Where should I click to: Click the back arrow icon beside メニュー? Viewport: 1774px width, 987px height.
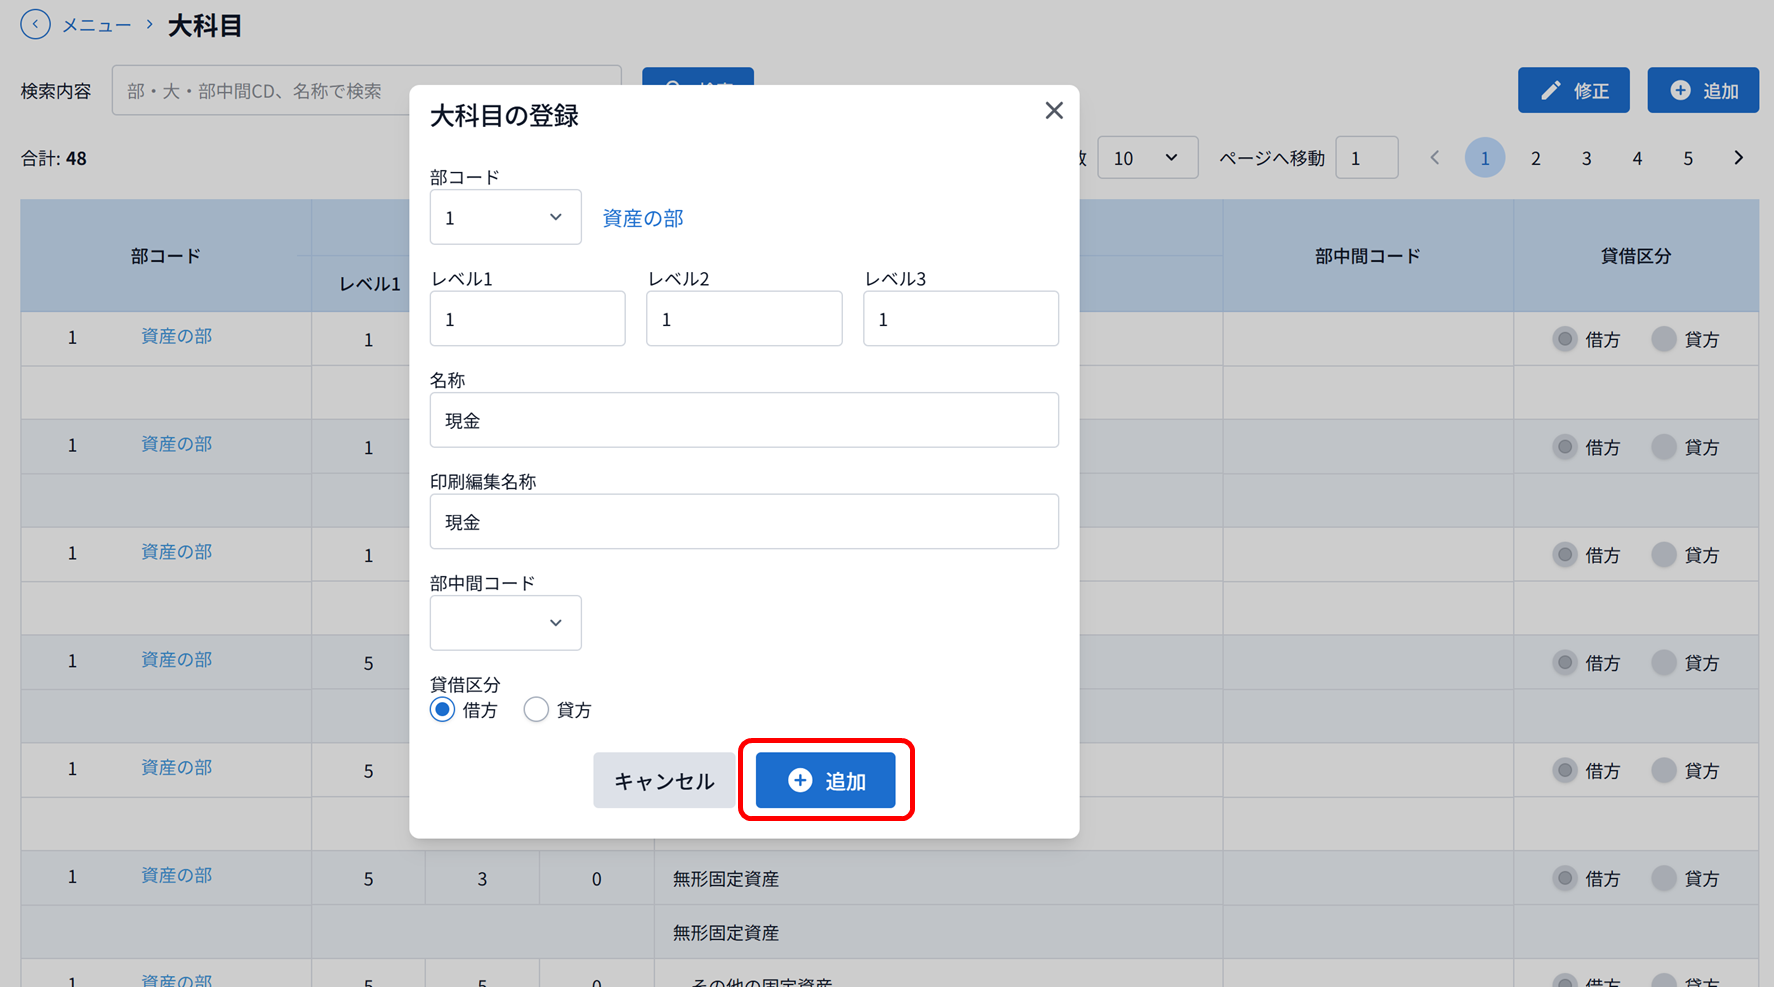pos(35,24)
